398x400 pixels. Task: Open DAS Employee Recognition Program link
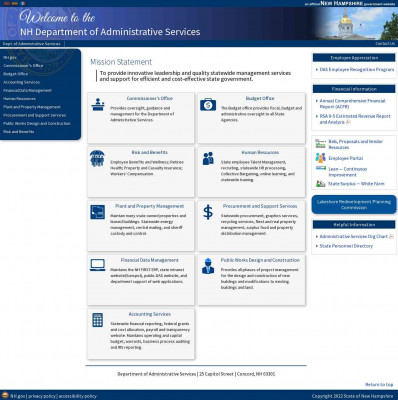[x=357, y=70]
